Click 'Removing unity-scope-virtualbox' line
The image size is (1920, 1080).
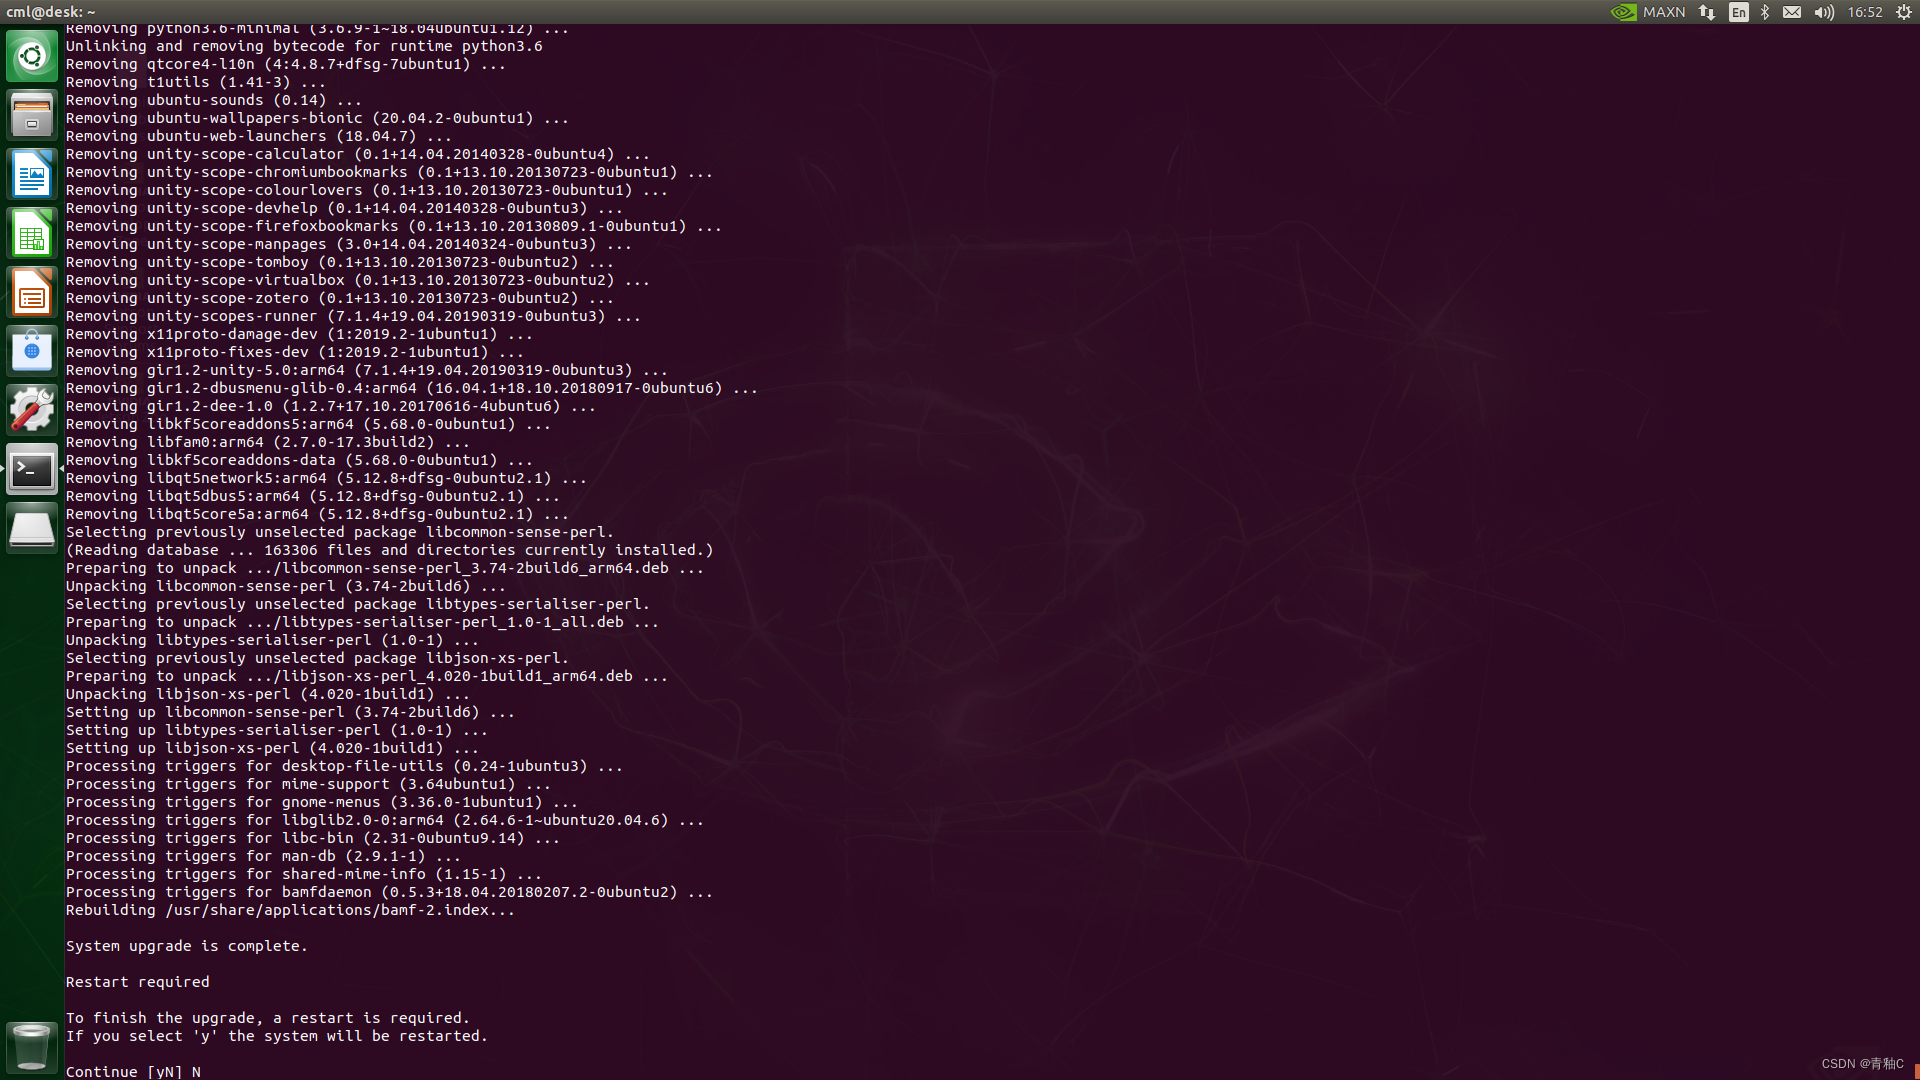(x=358, y=280)
